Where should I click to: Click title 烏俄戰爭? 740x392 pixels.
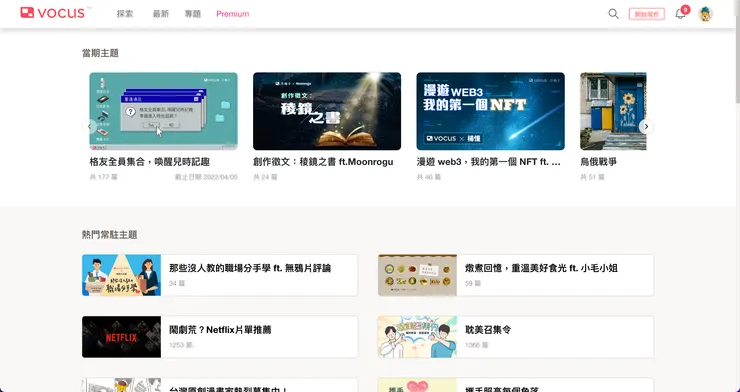point(598,162)
